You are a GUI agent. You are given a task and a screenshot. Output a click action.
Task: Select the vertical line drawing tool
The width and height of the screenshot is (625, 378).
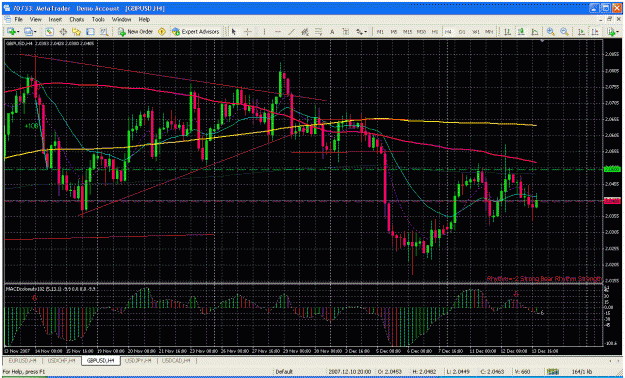coord(264,32)
